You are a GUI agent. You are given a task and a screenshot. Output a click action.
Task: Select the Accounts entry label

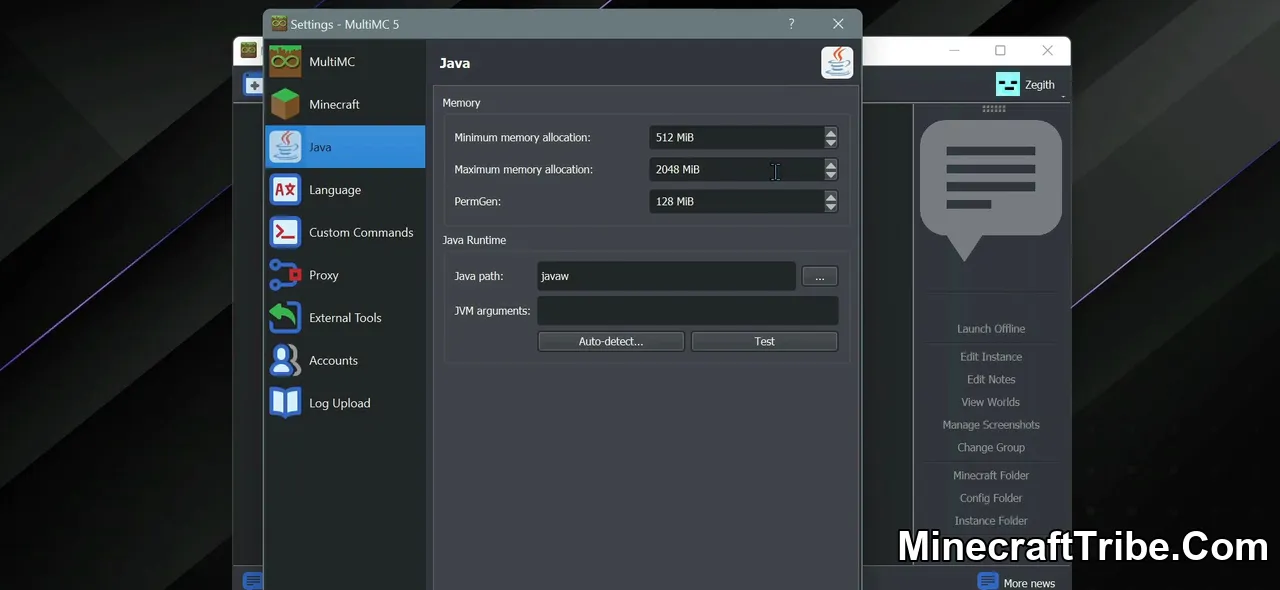(x=333, y=360)
